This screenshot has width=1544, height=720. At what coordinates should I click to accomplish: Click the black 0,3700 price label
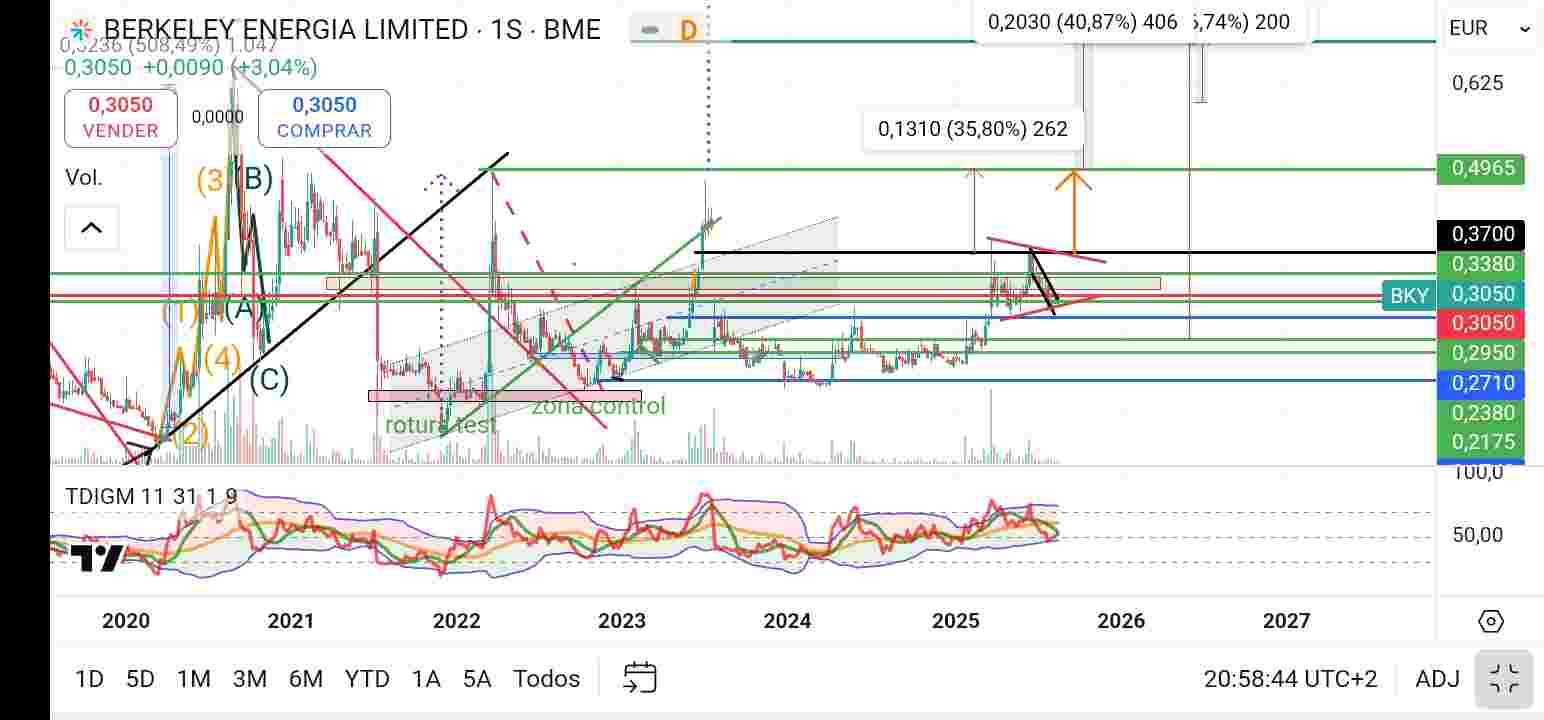click(x=1481, y=235)
